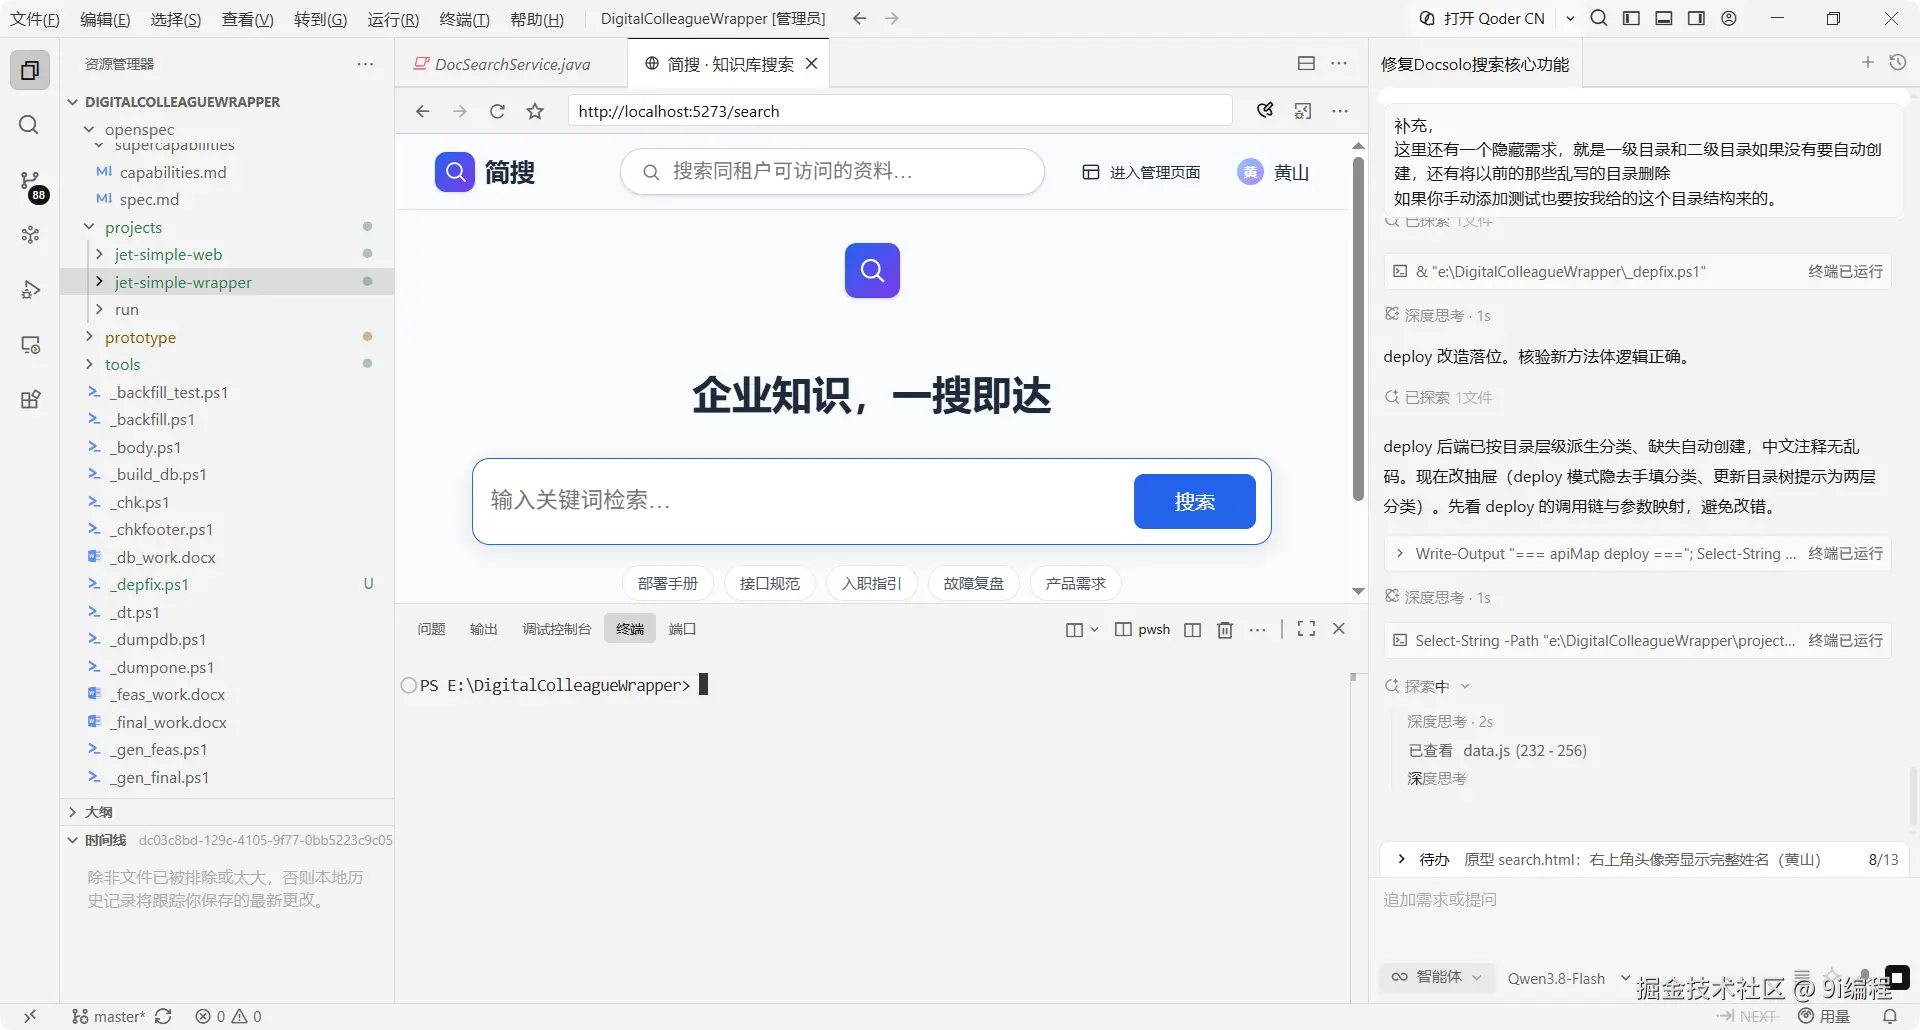
Task: Click the 部署手册 suggestion chip
Action: (668, 583)
